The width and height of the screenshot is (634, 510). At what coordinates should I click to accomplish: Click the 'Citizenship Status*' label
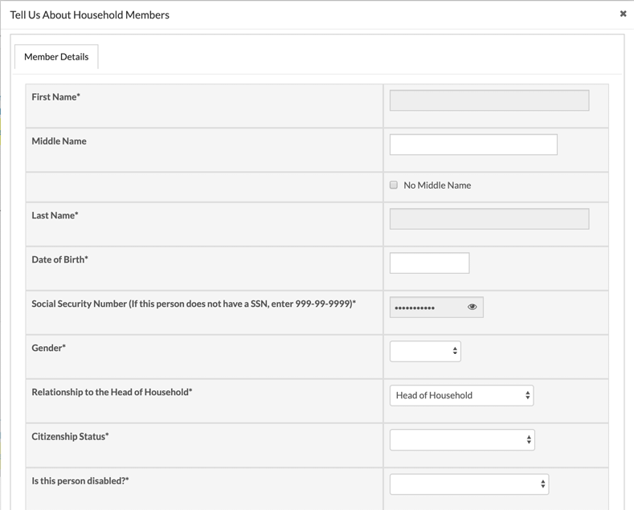tap(70, 437)
